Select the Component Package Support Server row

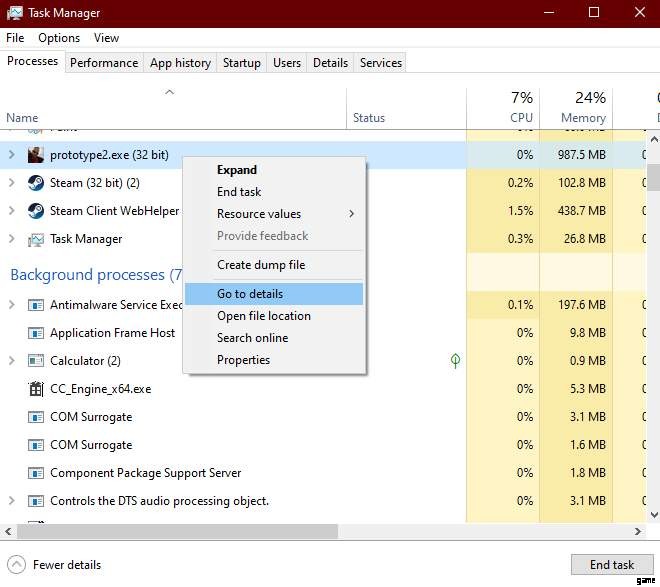pyautogui.click(x=323, y=473)
